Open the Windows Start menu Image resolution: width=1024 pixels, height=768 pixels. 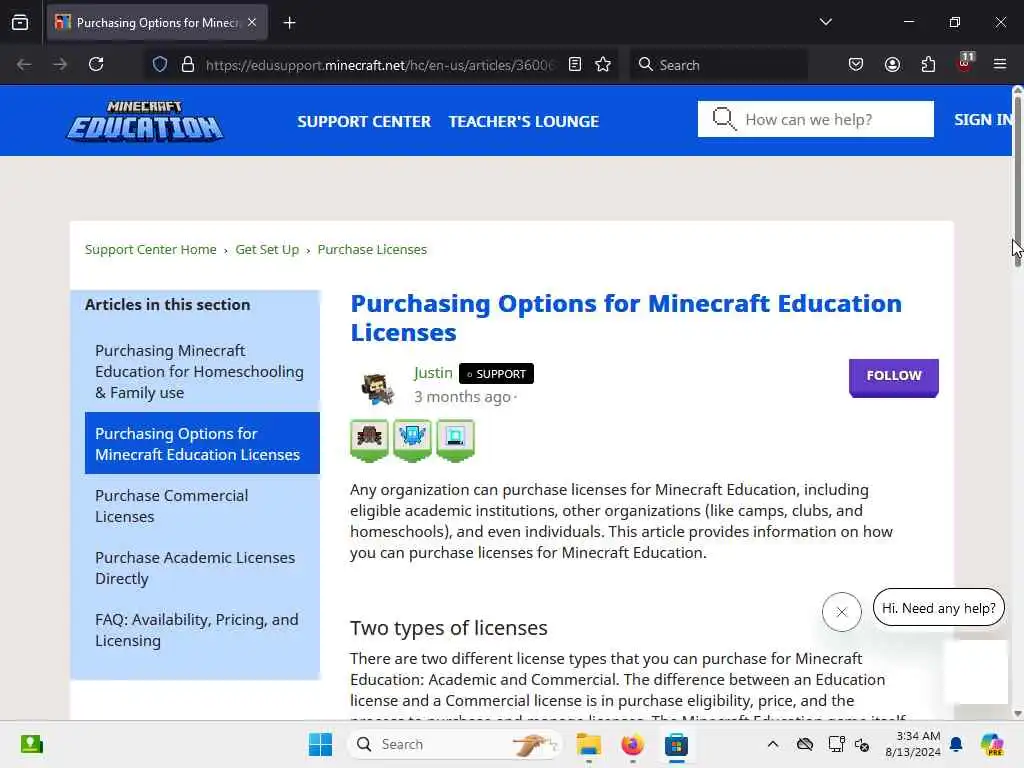[x=320, y=744]
